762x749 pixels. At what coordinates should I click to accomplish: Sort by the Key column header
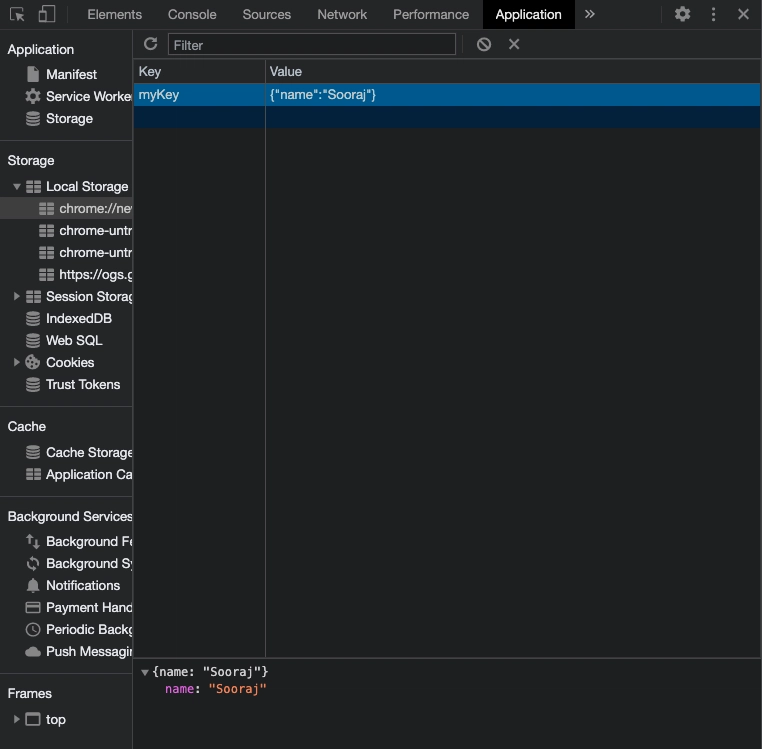point(199,71)
